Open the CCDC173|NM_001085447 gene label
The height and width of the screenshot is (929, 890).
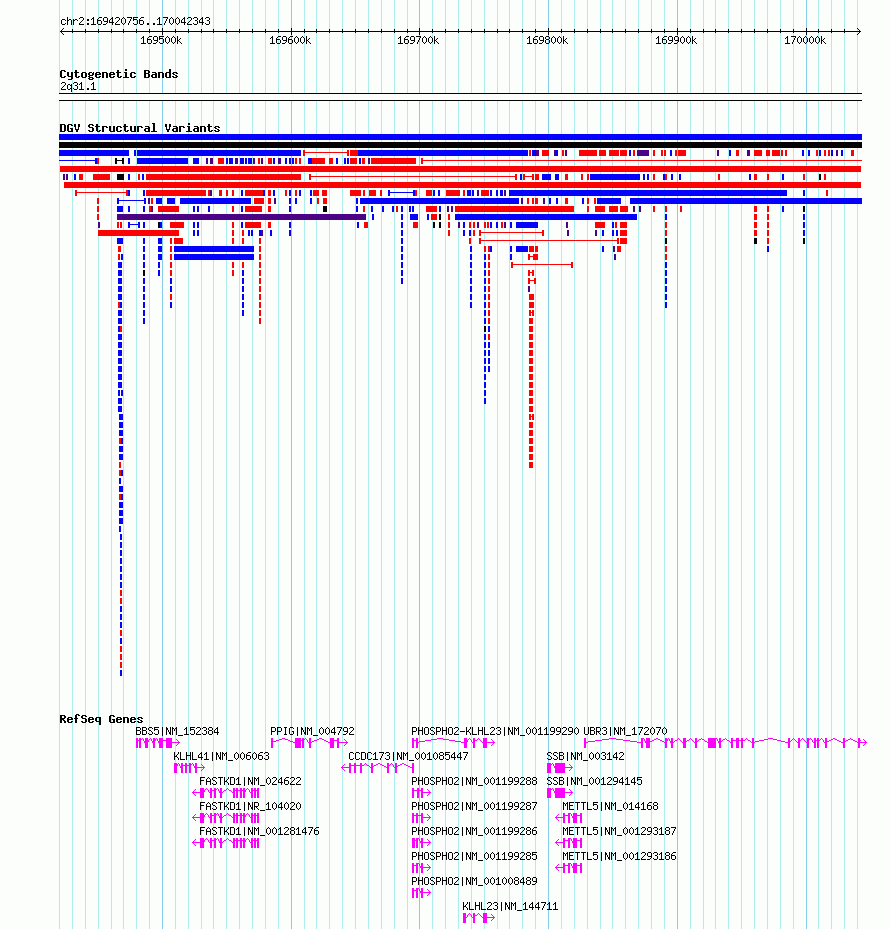click(408, 757)
